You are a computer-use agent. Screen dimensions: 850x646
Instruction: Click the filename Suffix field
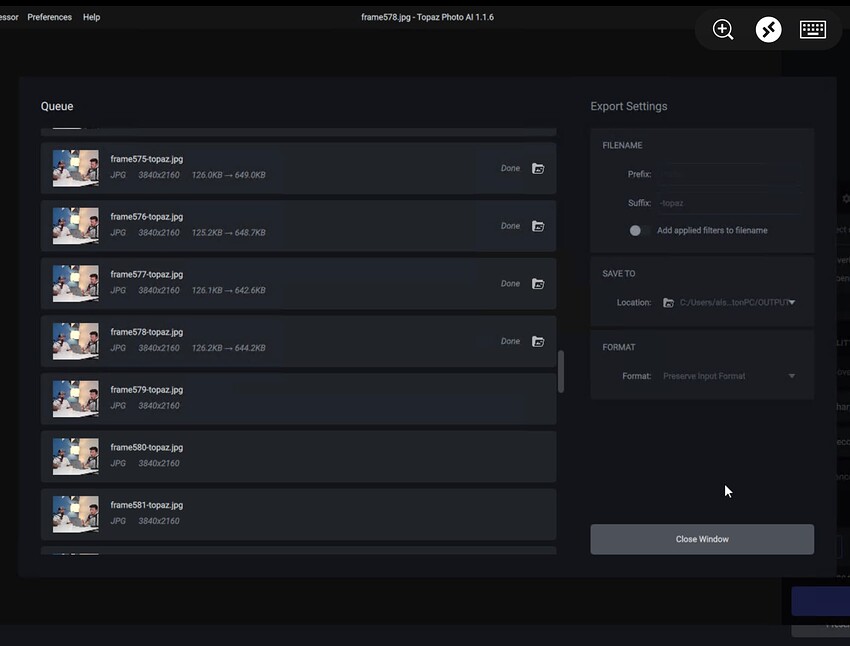(x=728, y=203)
